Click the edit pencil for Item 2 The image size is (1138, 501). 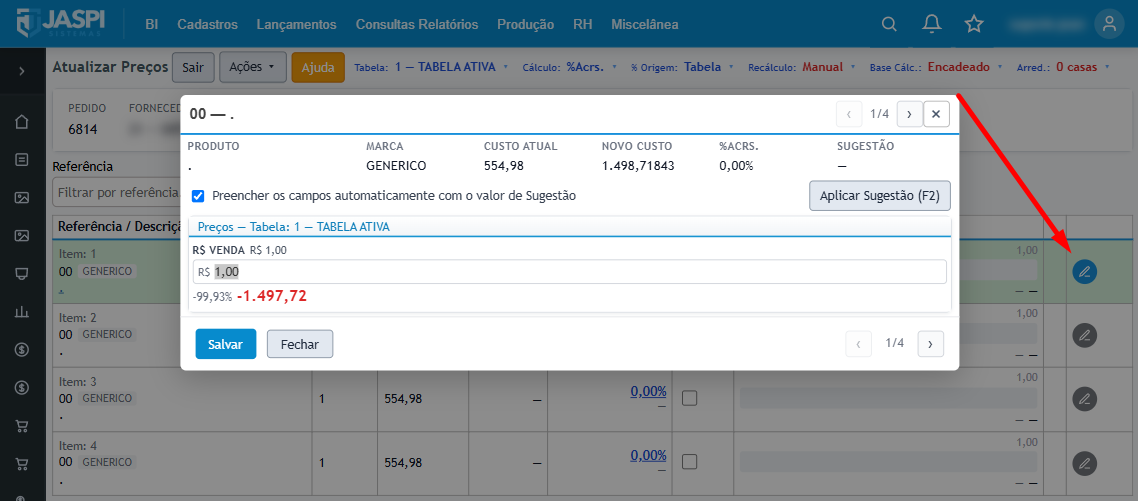(x=1084, y=335)
